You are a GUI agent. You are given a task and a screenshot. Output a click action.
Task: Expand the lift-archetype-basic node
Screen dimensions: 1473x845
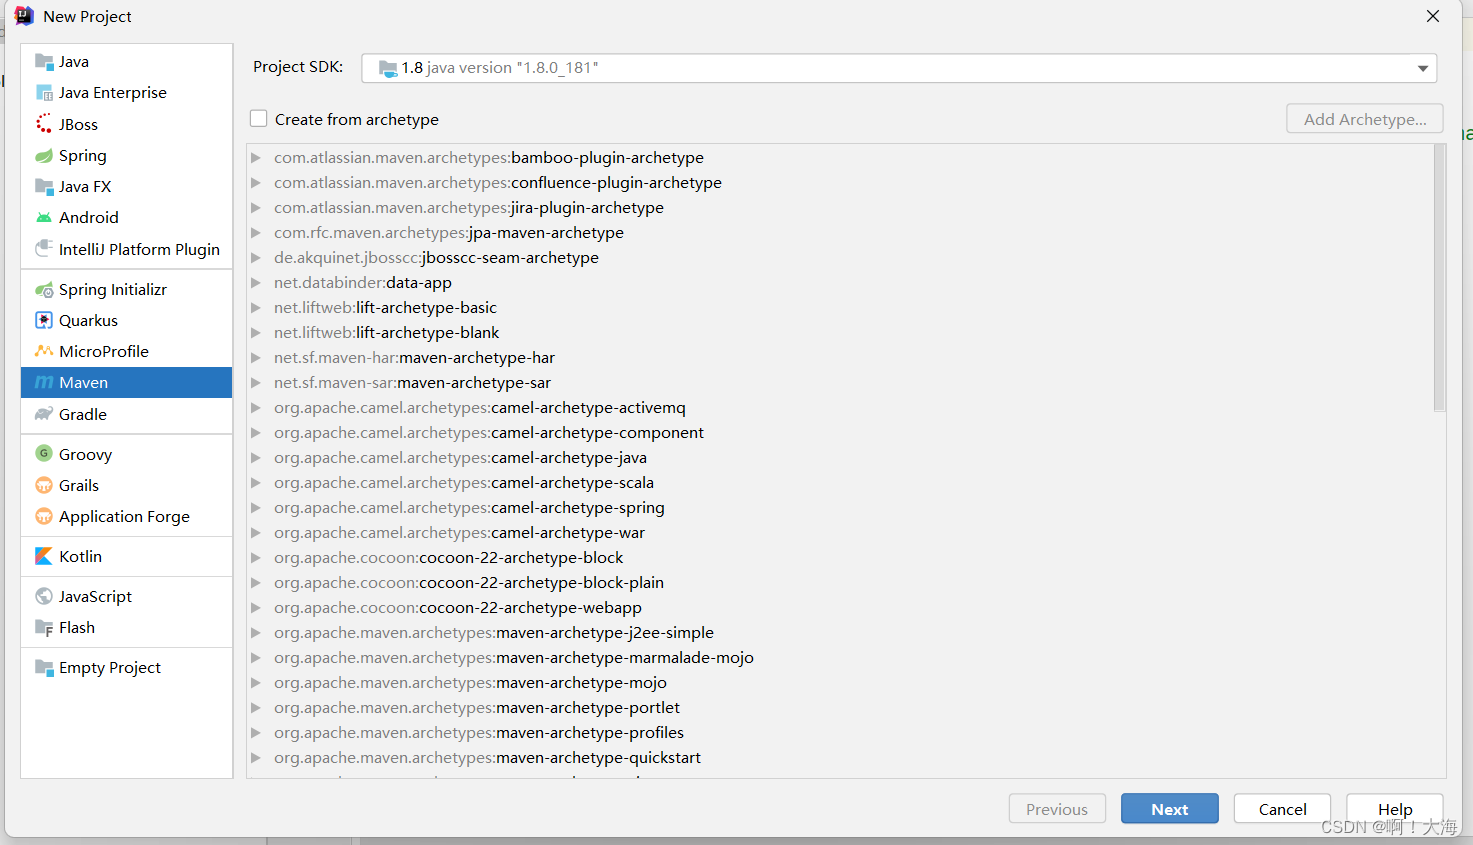coord(256,308)
